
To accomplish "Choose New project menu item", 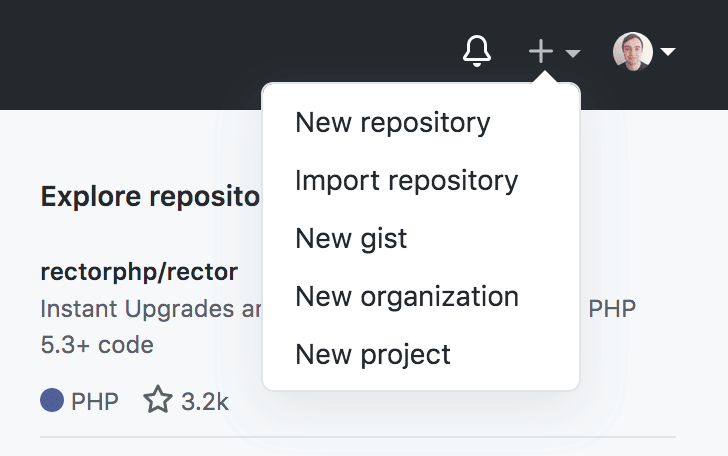I will coord(373,355).
